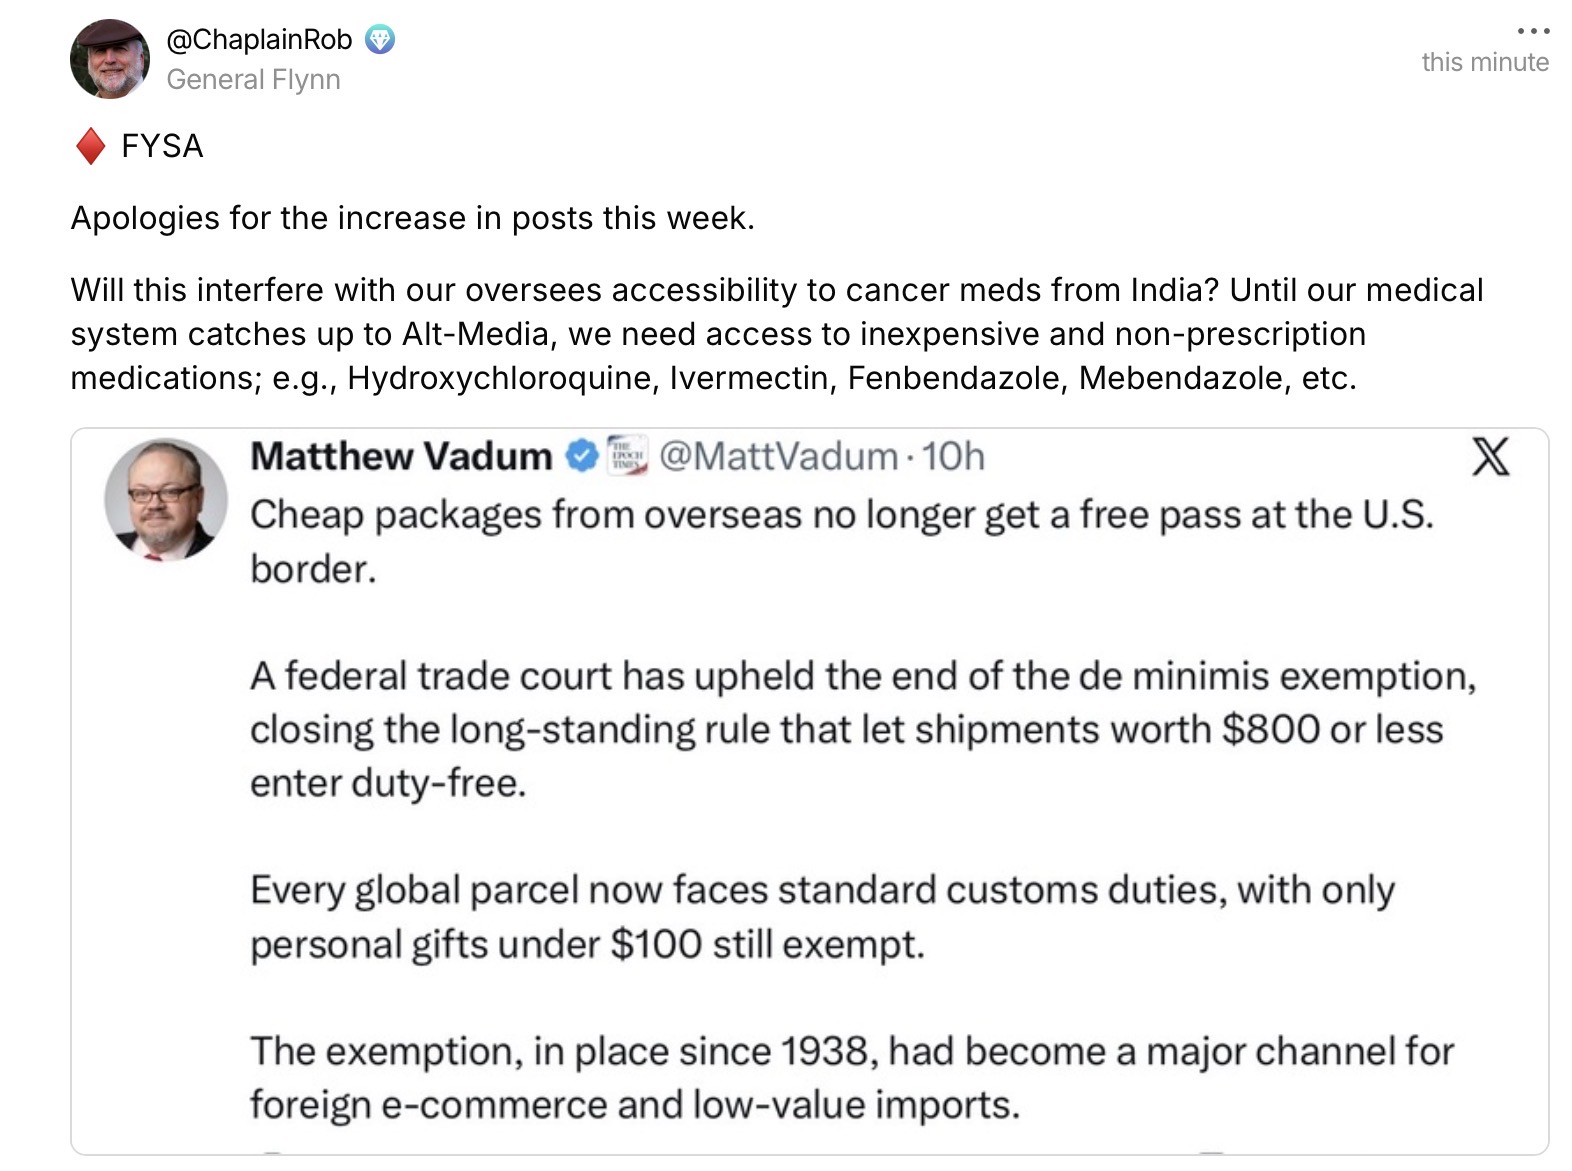1572x1171 pixels.
Task: Click the 'this minute' post timestamp
Action: 1485,62
